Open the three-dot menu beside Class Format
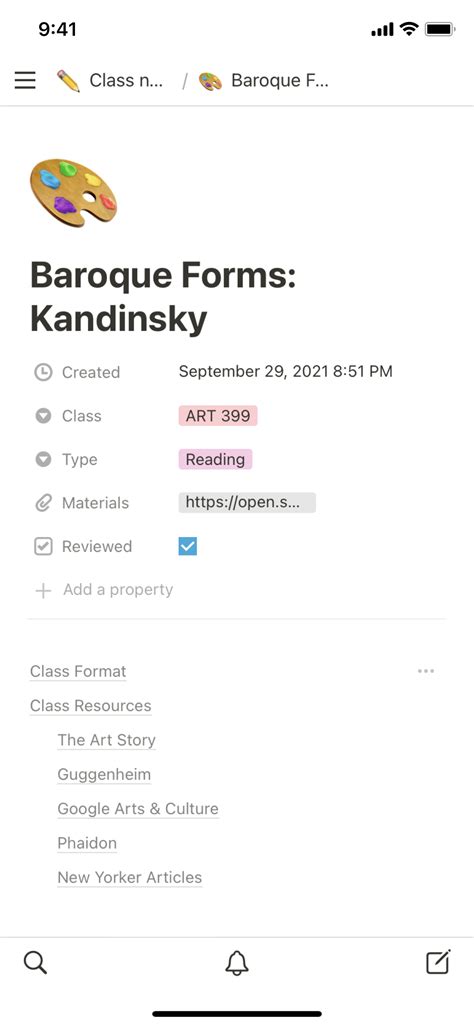The height and width of the screenshot is (1026, 474). click(426, 671)
